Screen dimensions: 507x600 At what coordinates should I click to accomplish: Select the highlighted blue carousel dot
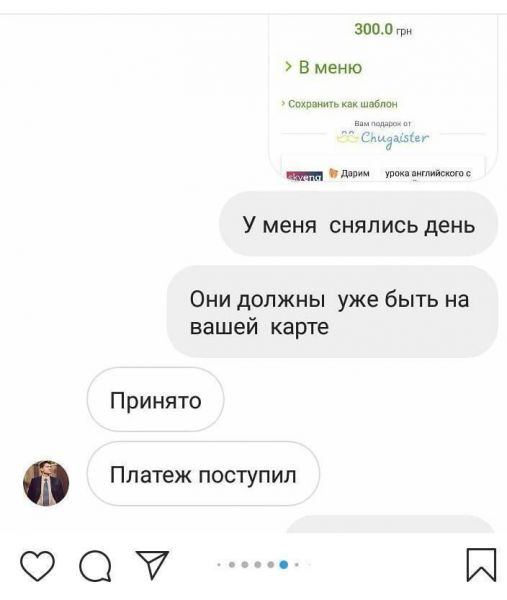click(x=284, y=564)
